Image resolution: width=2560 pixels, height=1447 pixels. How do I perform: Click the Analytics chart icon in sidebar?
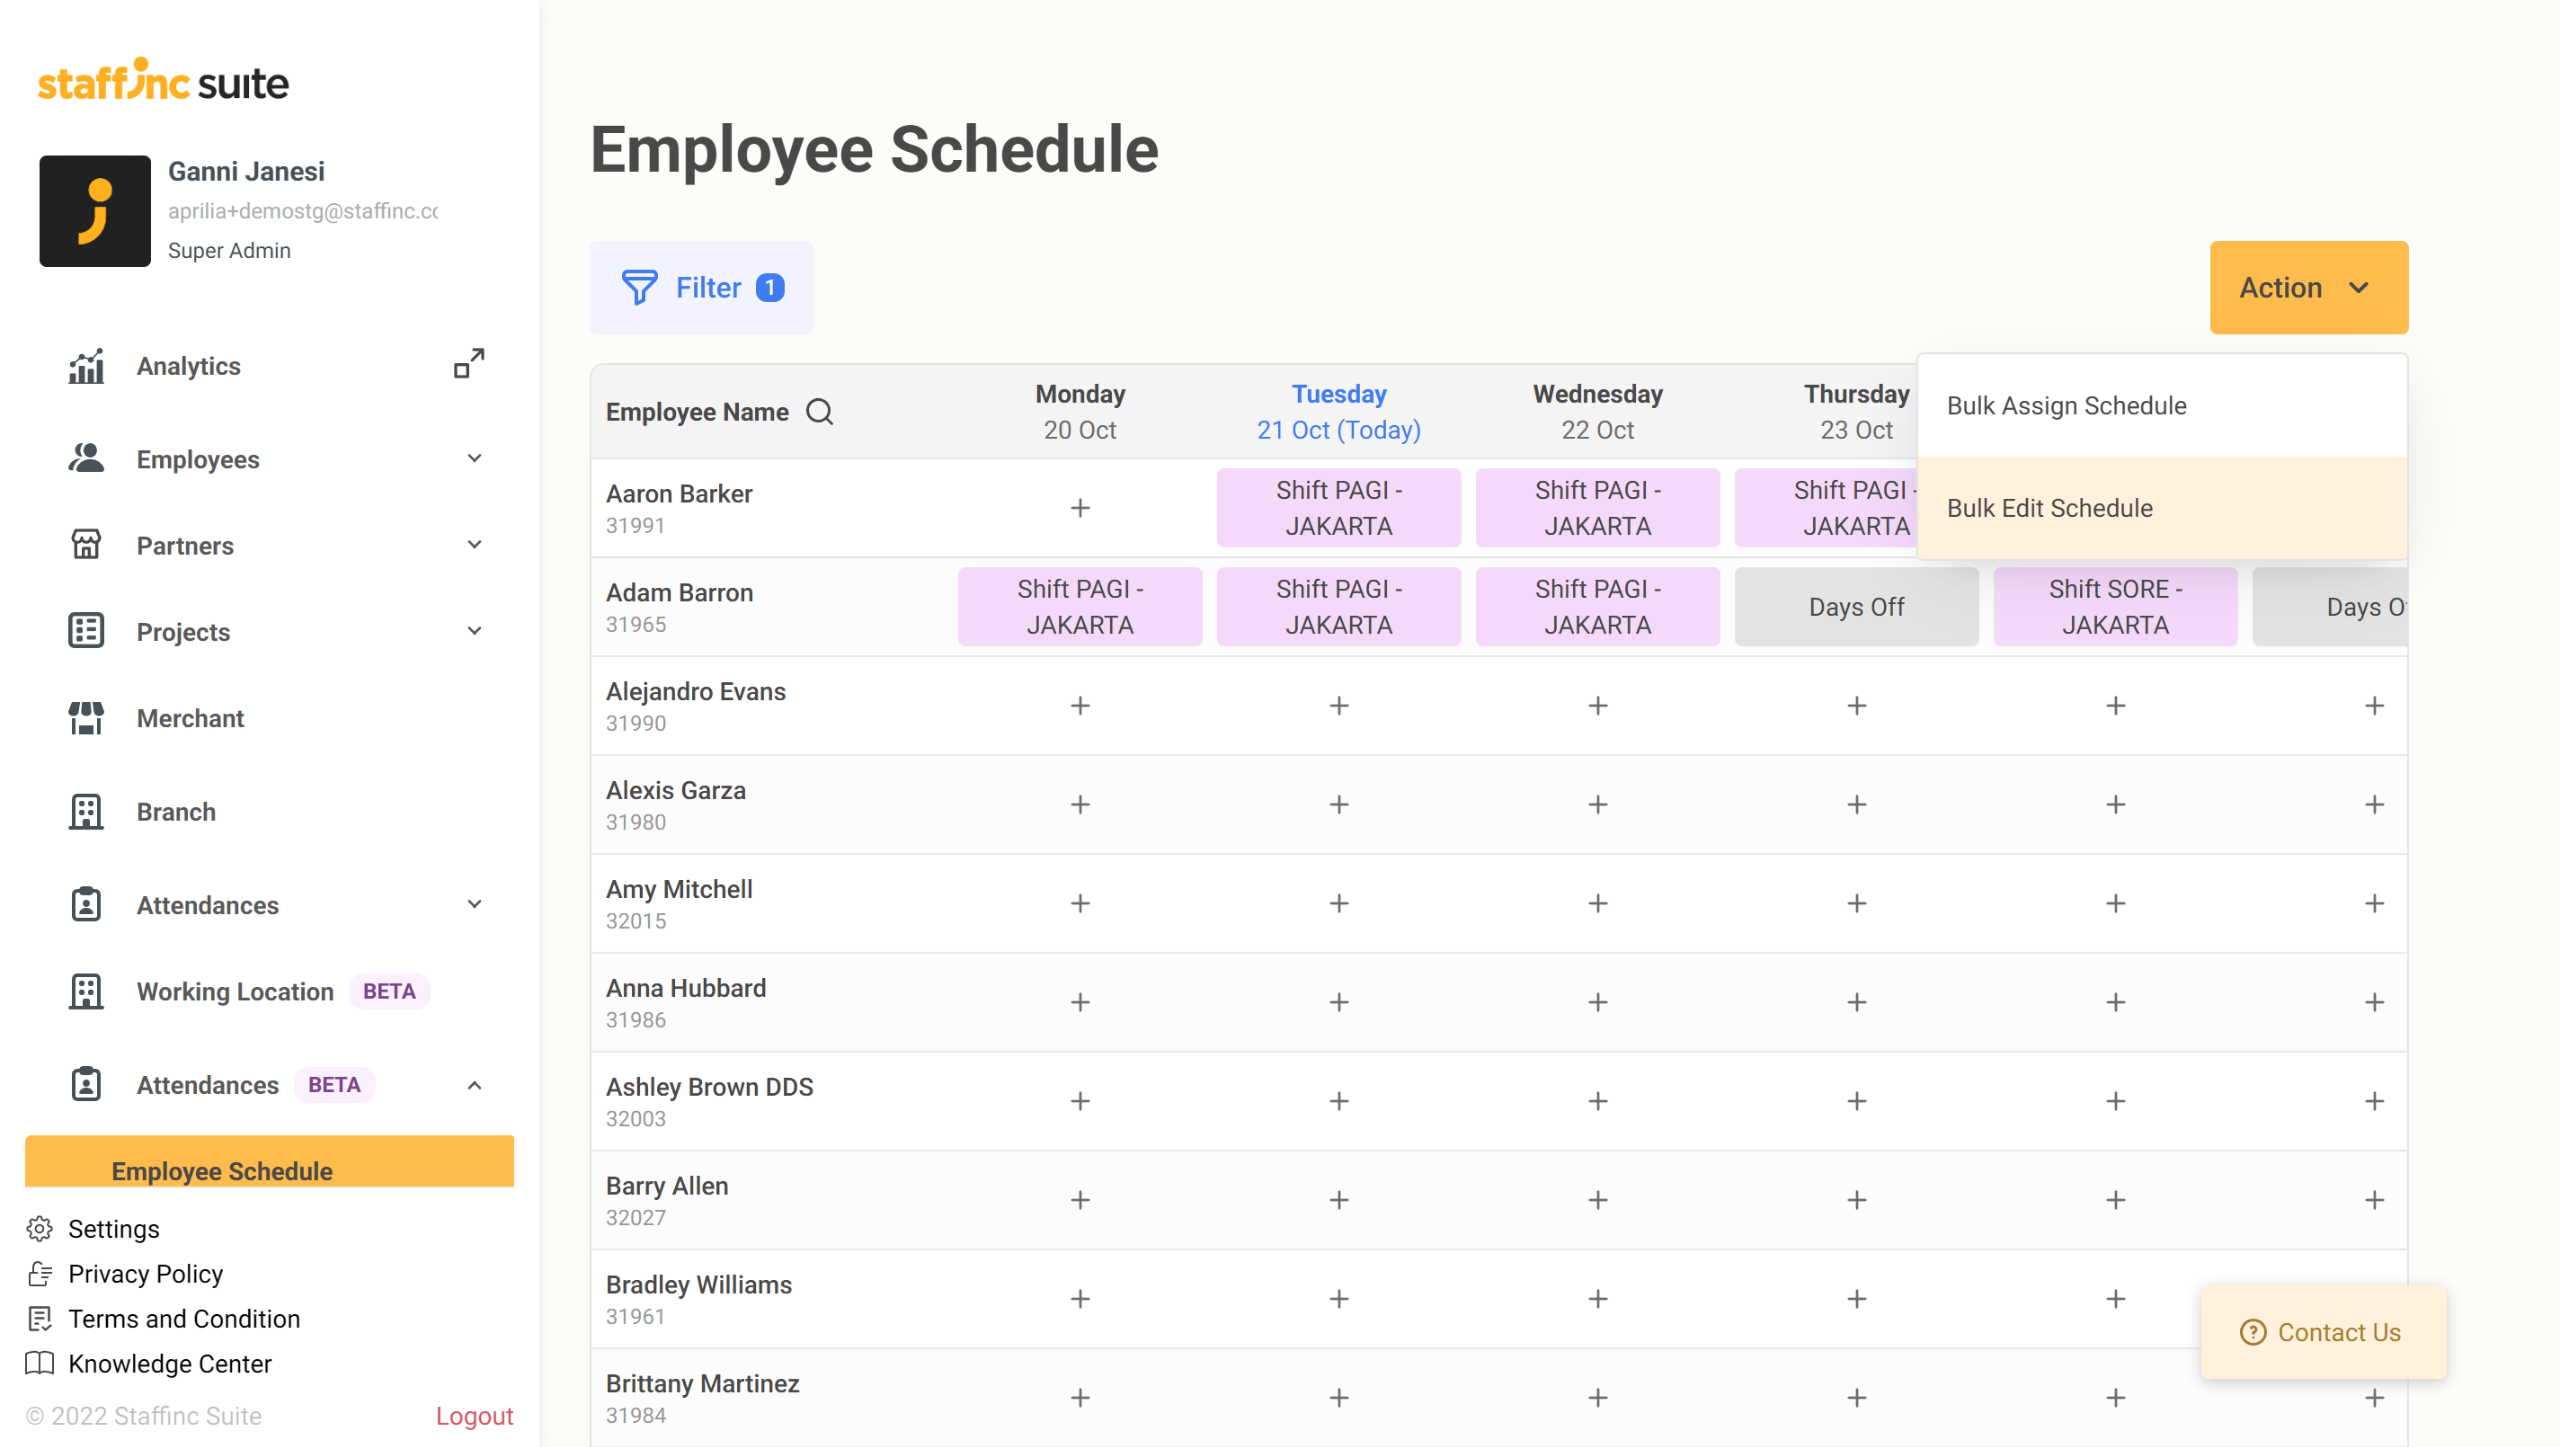(86, 366)
